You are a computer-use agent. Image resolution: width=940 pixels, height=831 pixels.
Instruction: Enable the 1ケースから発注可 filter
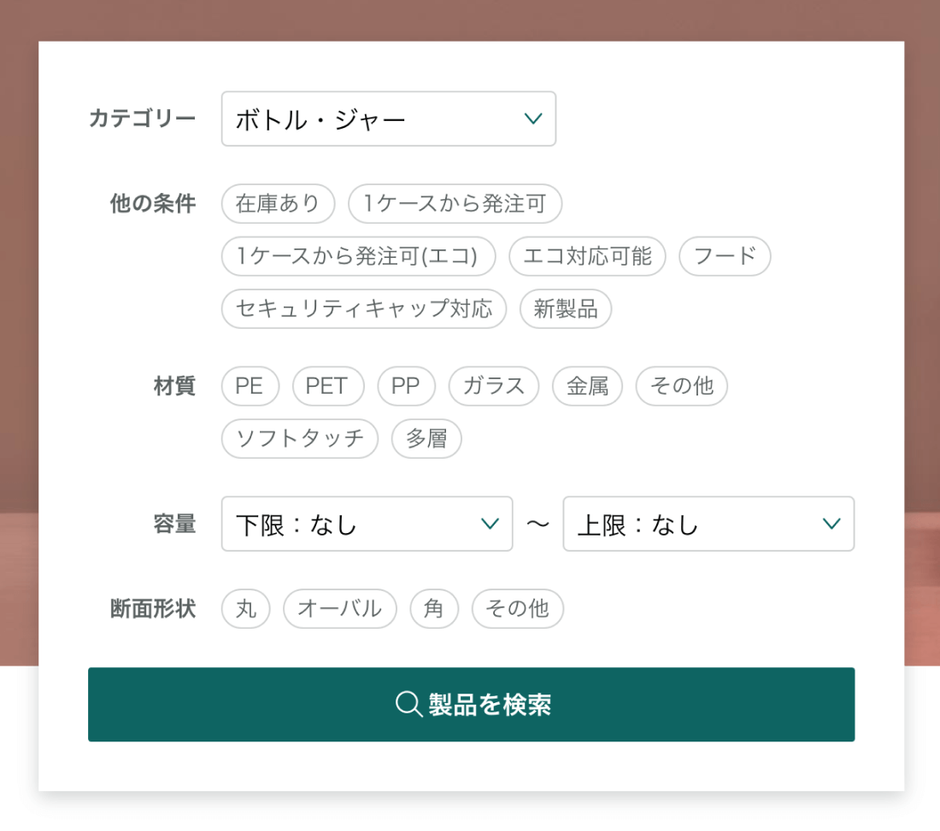pyautogui.click(x=455, y=203)
